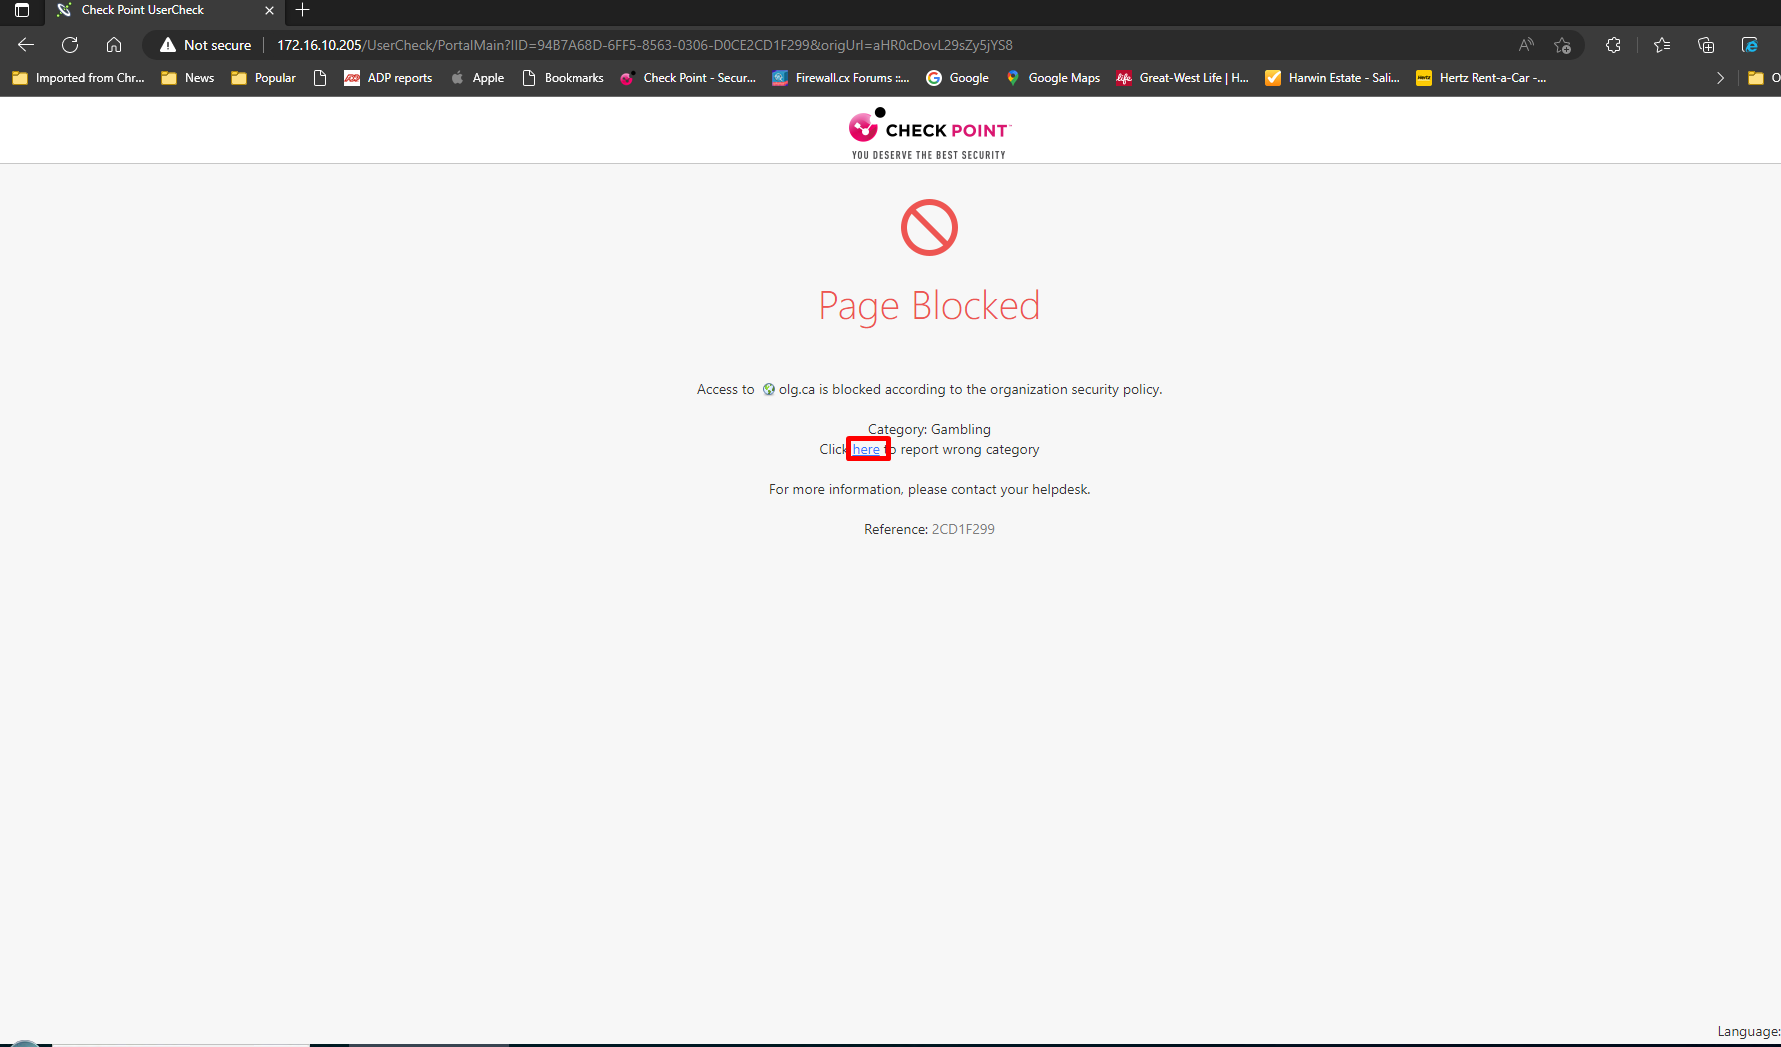Open the Favorites list icon
Viewport: 1781px width, 1047px height.
tap(1662, 45)
